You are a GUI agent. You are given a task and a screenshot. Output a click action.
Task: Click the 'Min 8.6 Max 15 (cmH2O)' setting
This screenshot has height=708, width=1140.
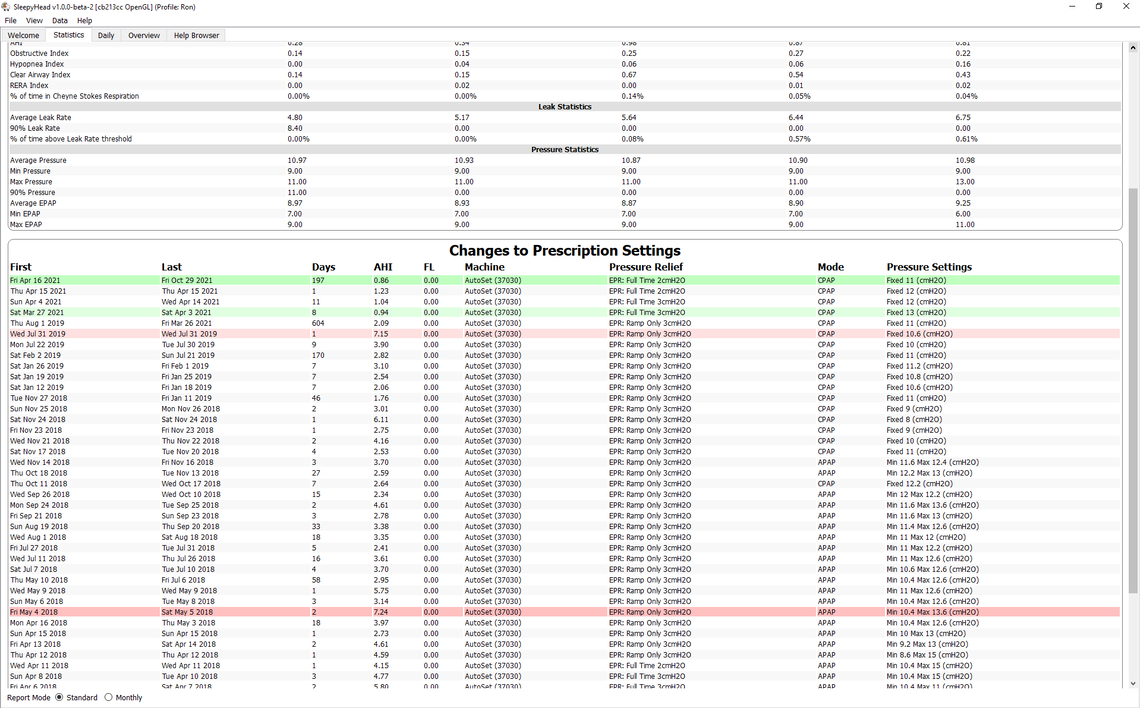tap(929, 655)
